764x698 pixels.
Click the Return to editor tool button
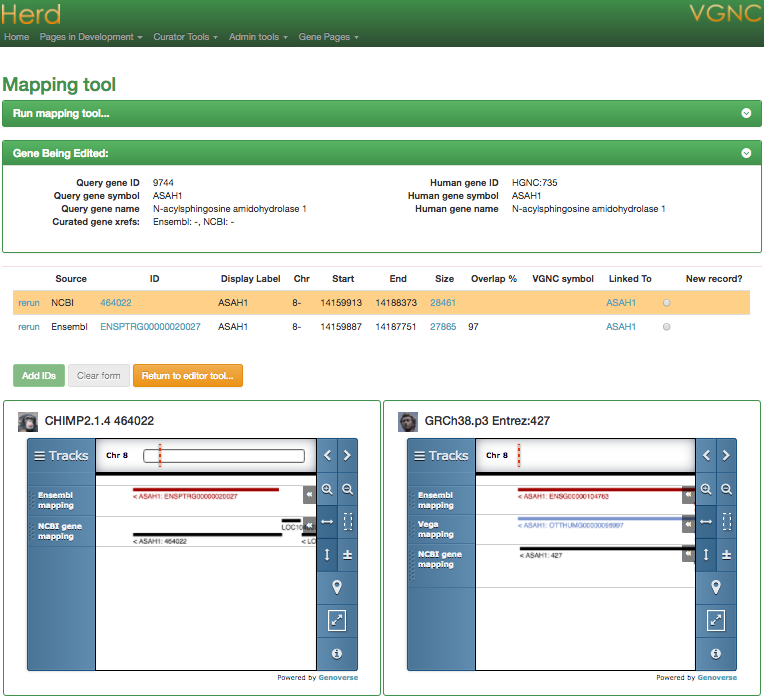click(x=187, y=376)
